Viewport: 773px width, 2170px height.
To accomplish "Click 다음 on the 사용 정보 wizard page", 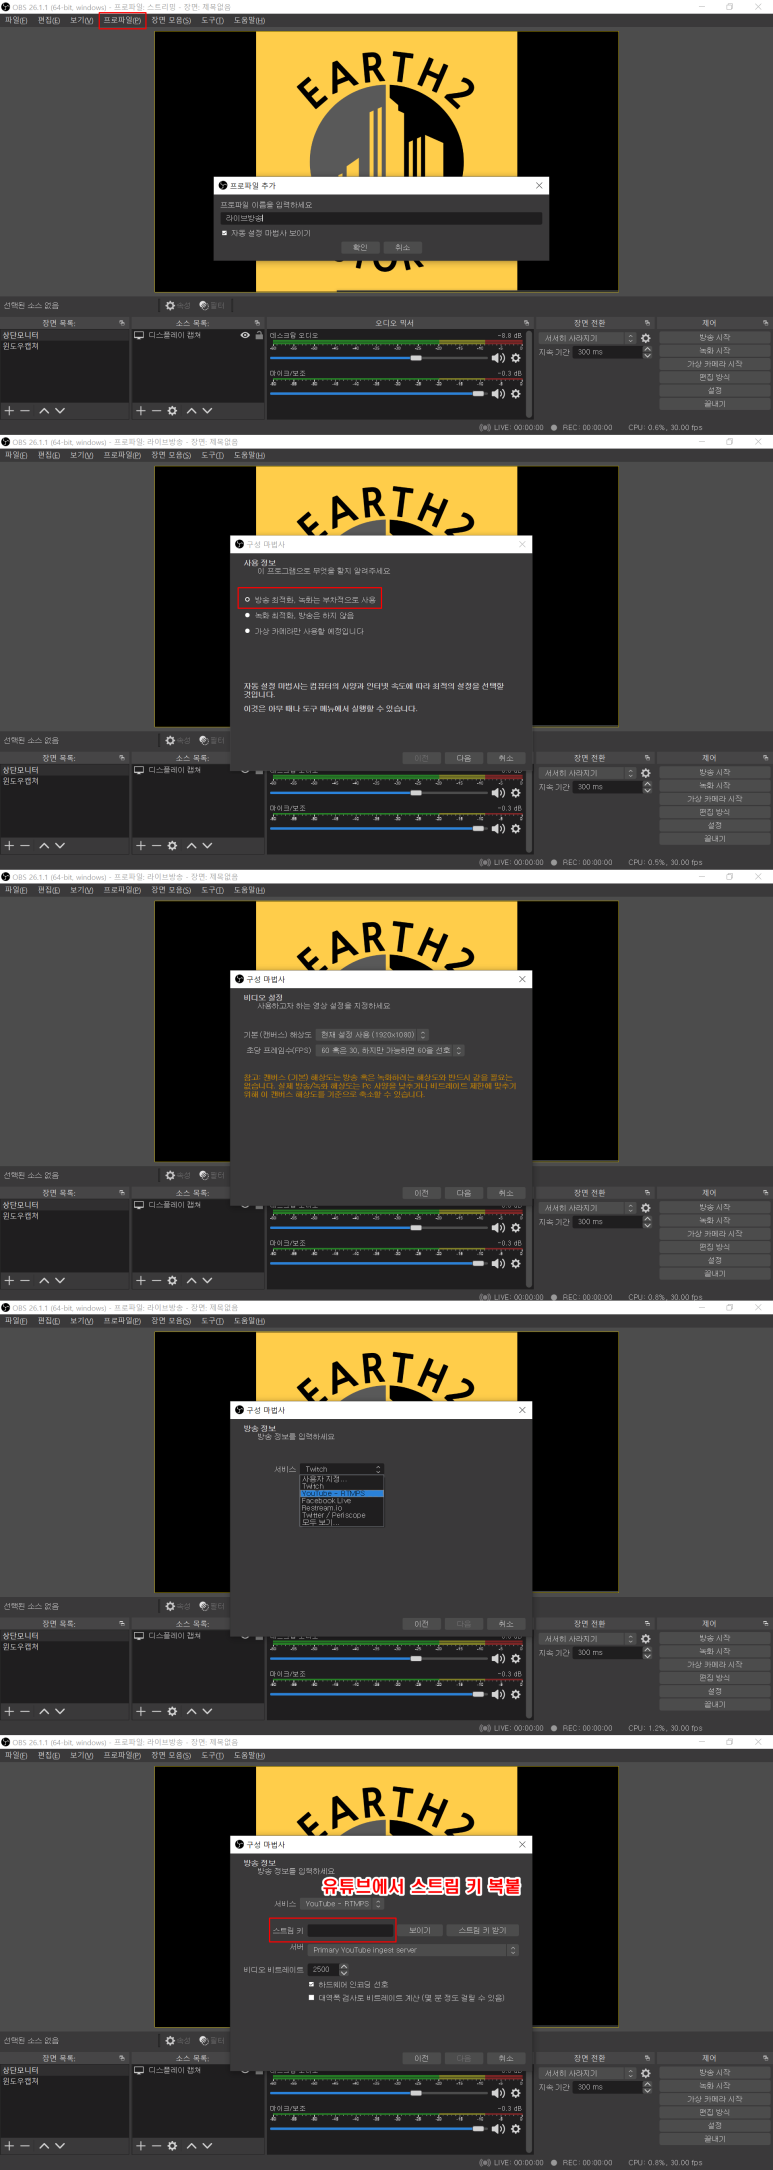I will pos(464,758).
